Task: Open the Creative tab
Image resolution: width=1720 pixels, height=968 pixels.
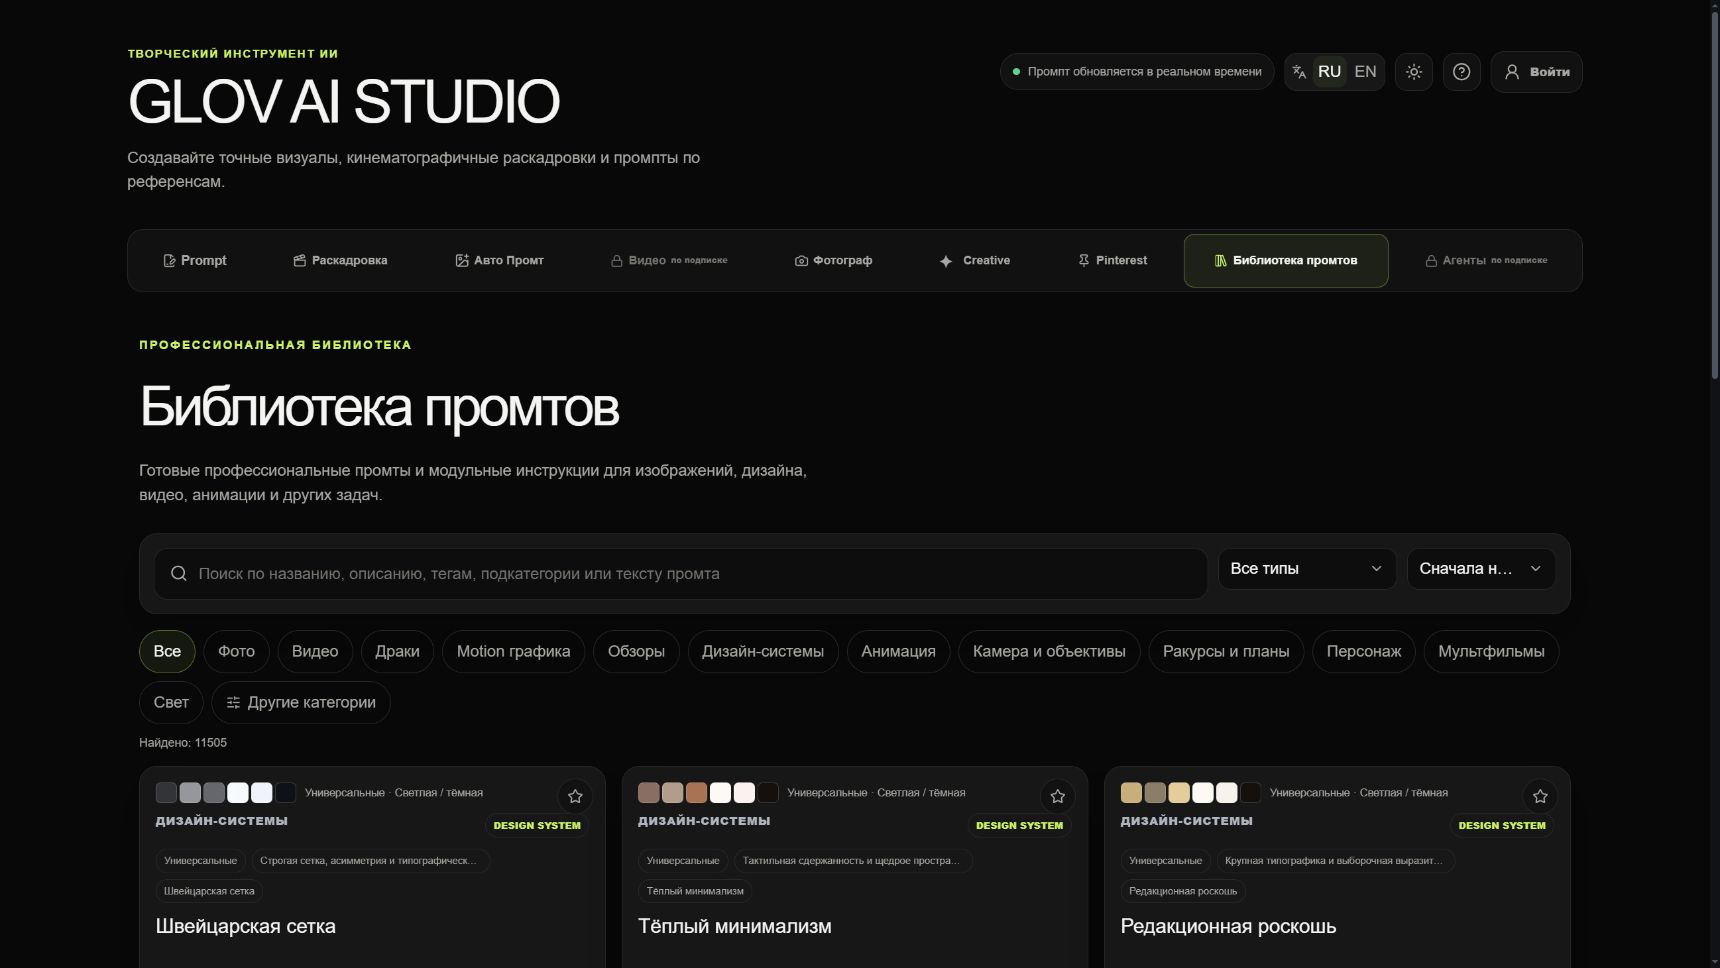Action: coord(974,260)
